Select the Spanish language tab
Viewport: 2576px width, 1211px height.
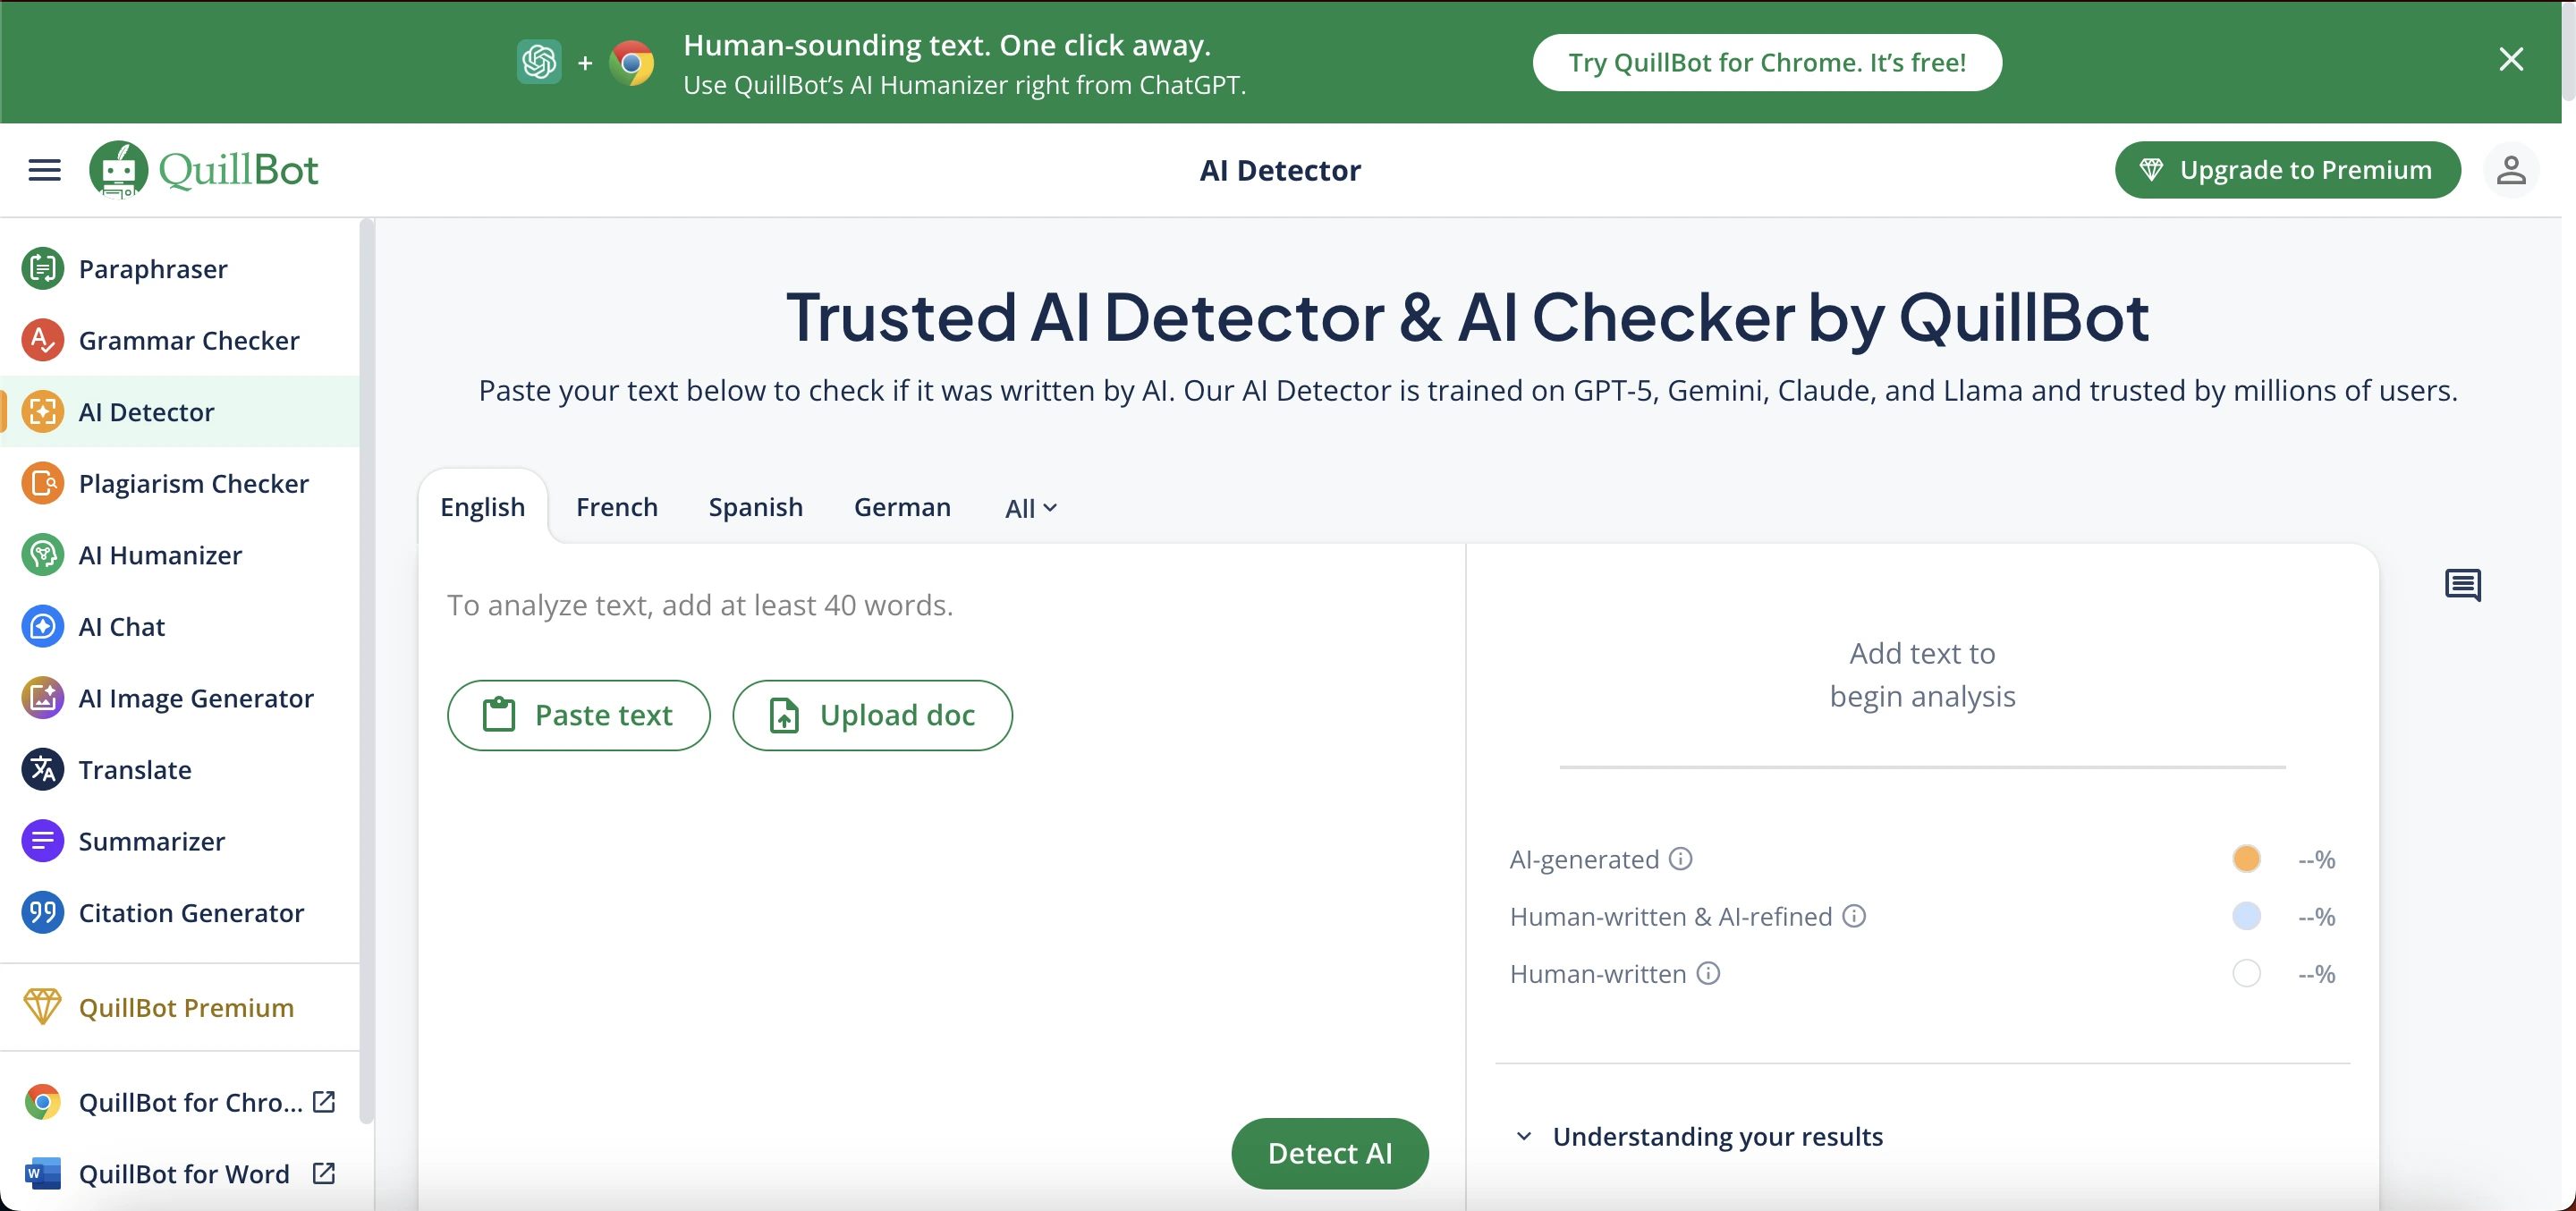(755, 507)
